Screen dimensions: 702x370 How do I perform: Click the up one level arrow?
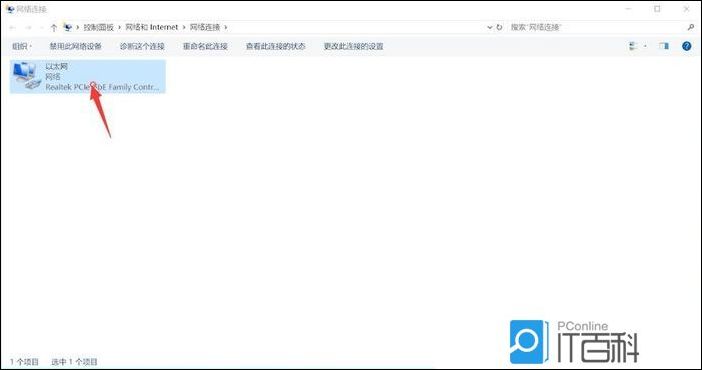[x=54, y=28]
